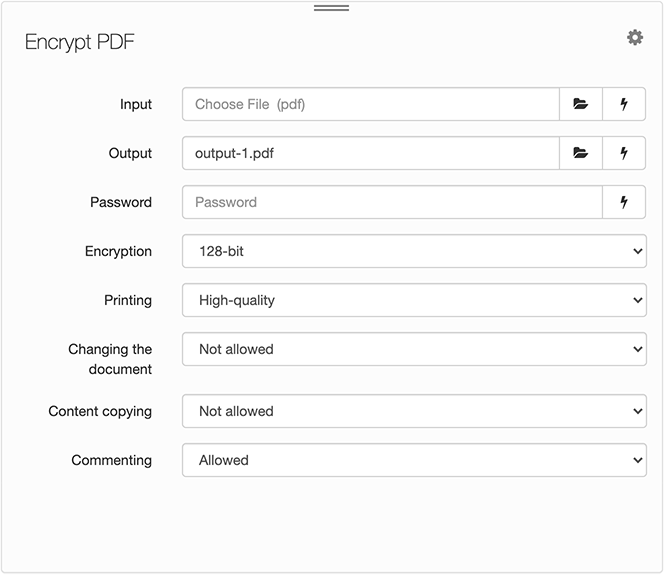Screen dimensions: 664x575
Task: Click the Printing dropdown chevron arrow
Action: tap(638, 300)
